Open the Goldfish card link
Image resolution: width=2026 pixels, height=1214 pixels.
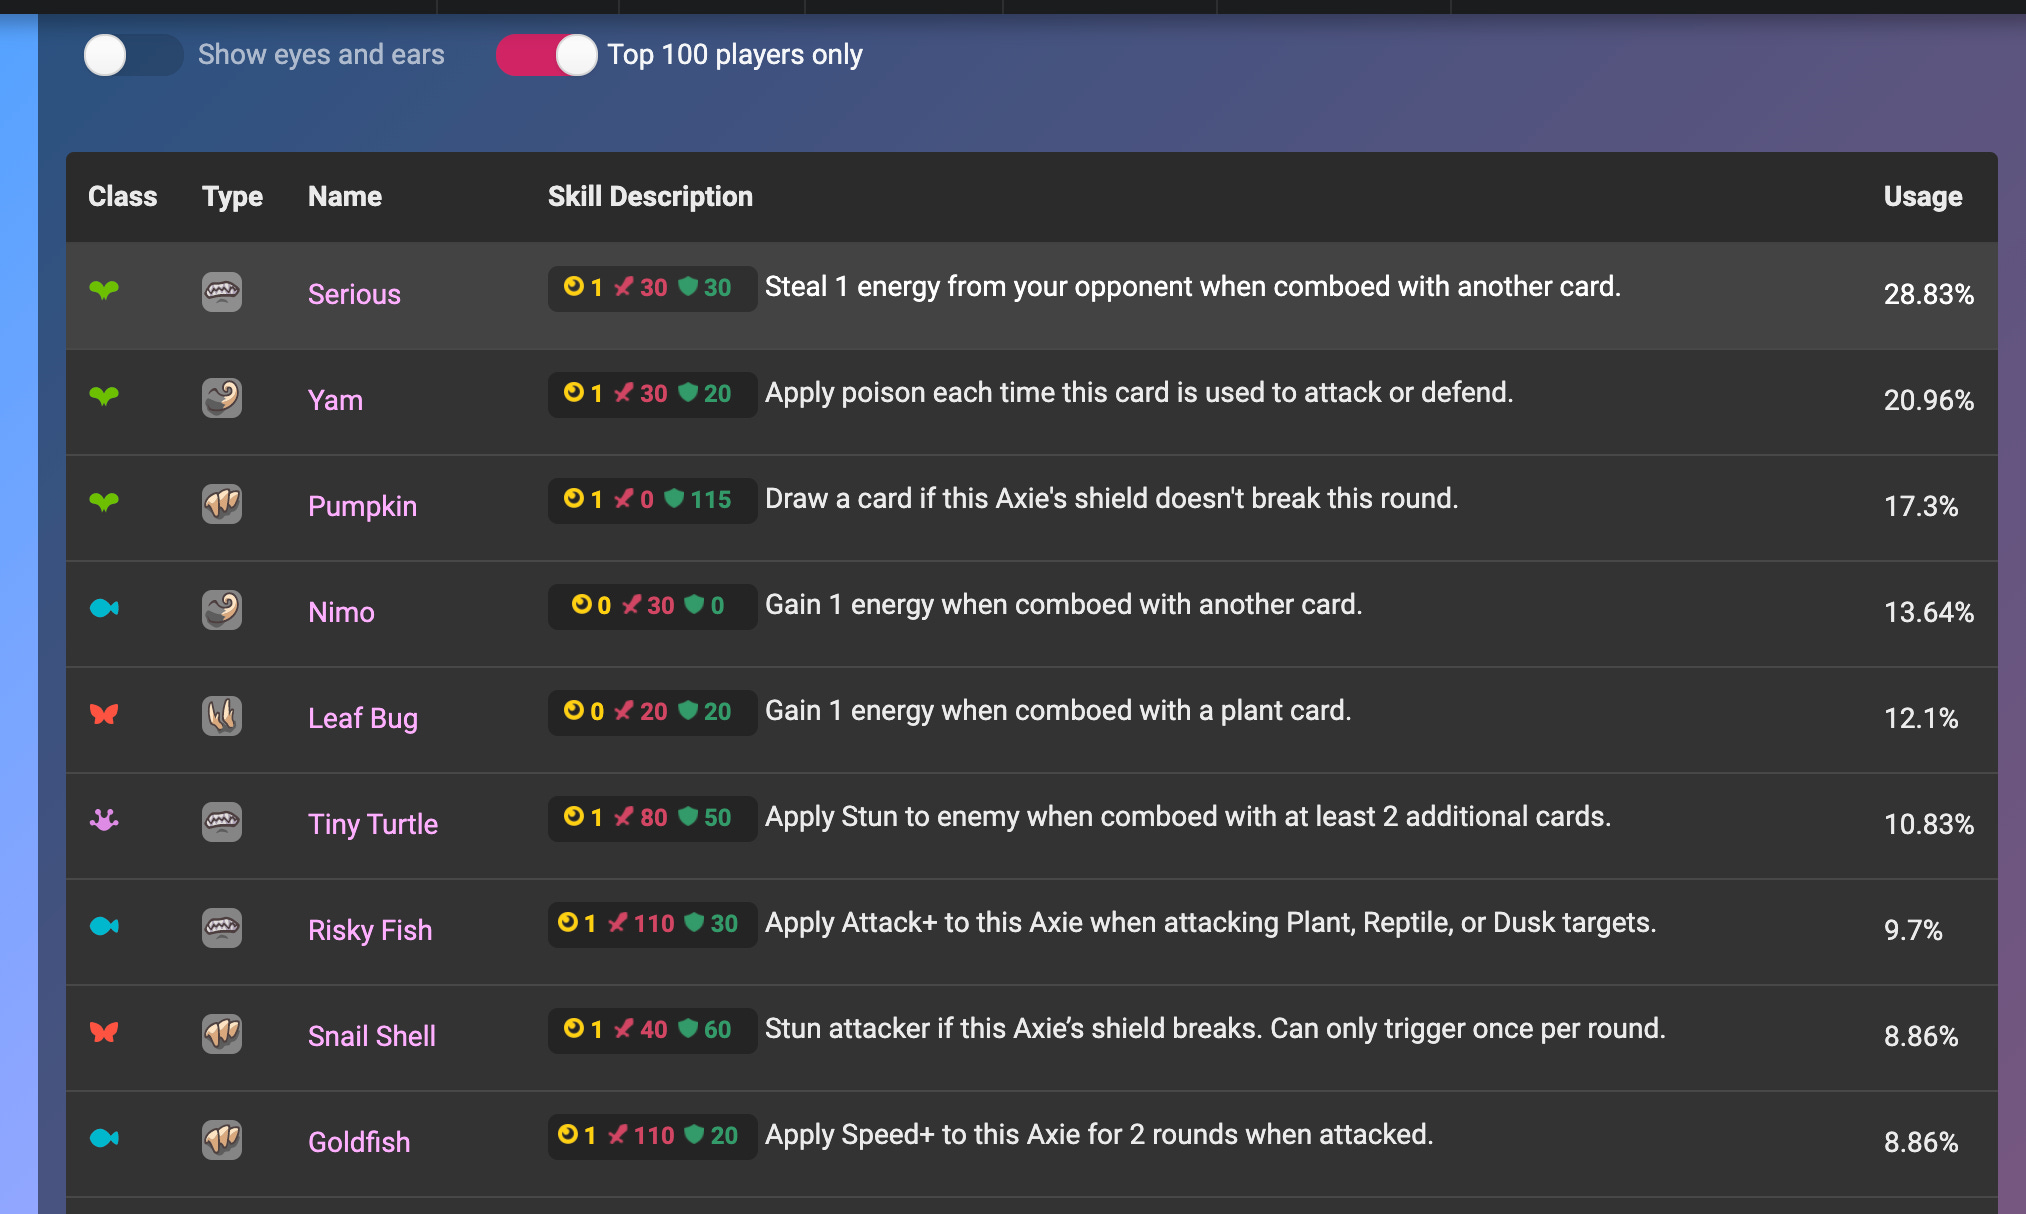click(359, 1142)
